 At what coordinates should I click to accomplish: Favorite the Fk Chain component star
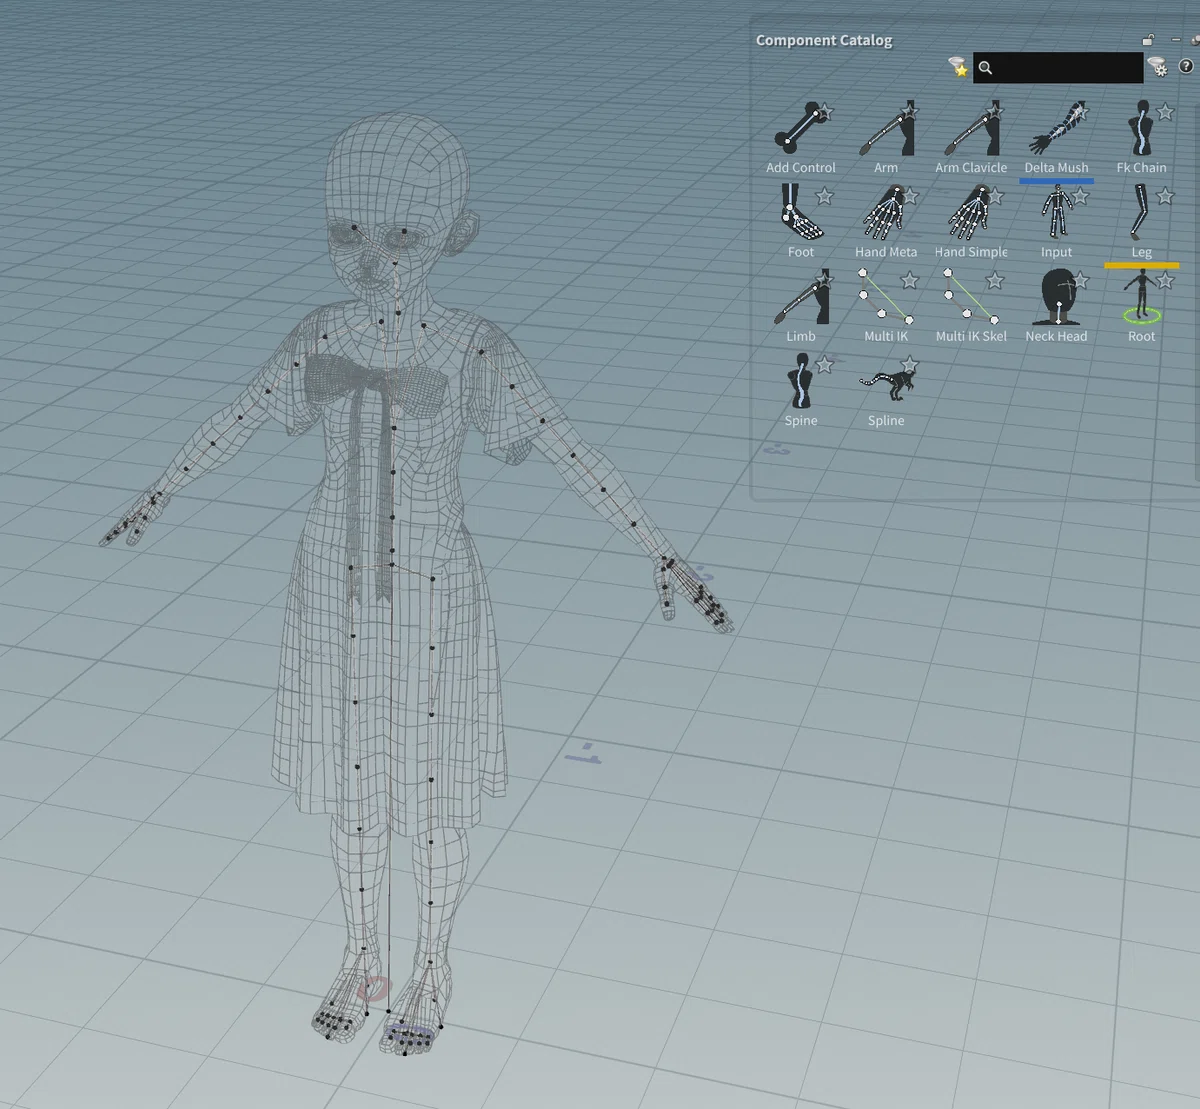1165,112
